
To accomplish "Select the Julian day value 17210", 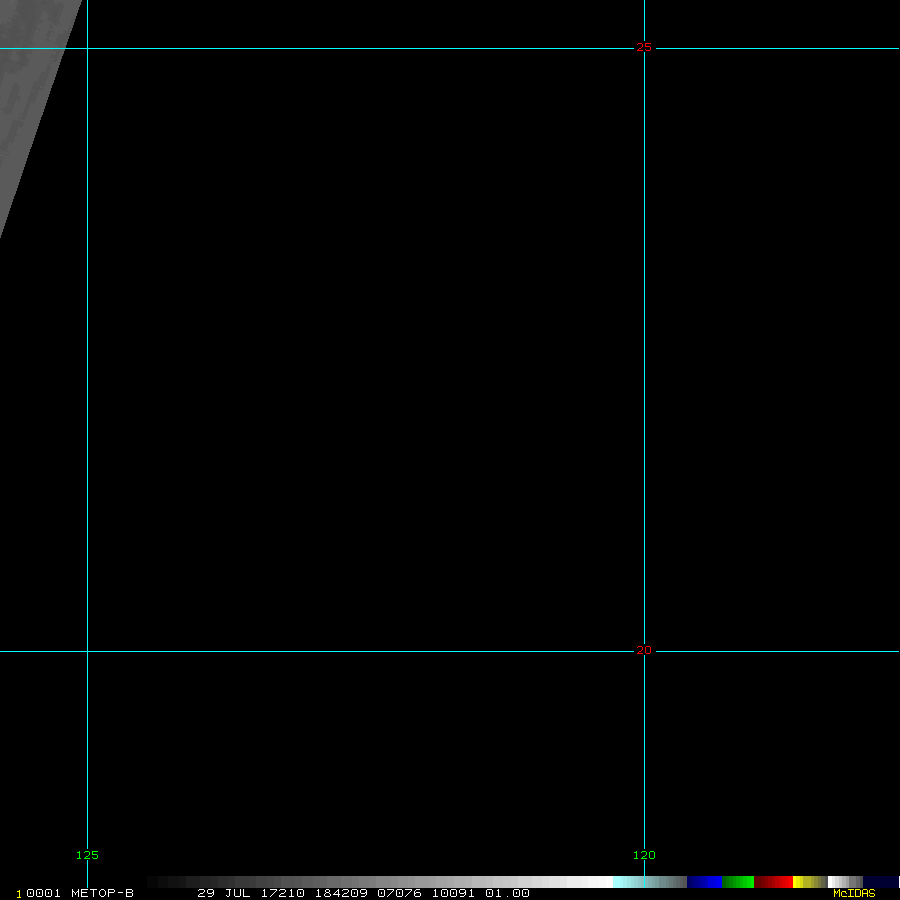I will pyautogui.click(x=282, y=893).
